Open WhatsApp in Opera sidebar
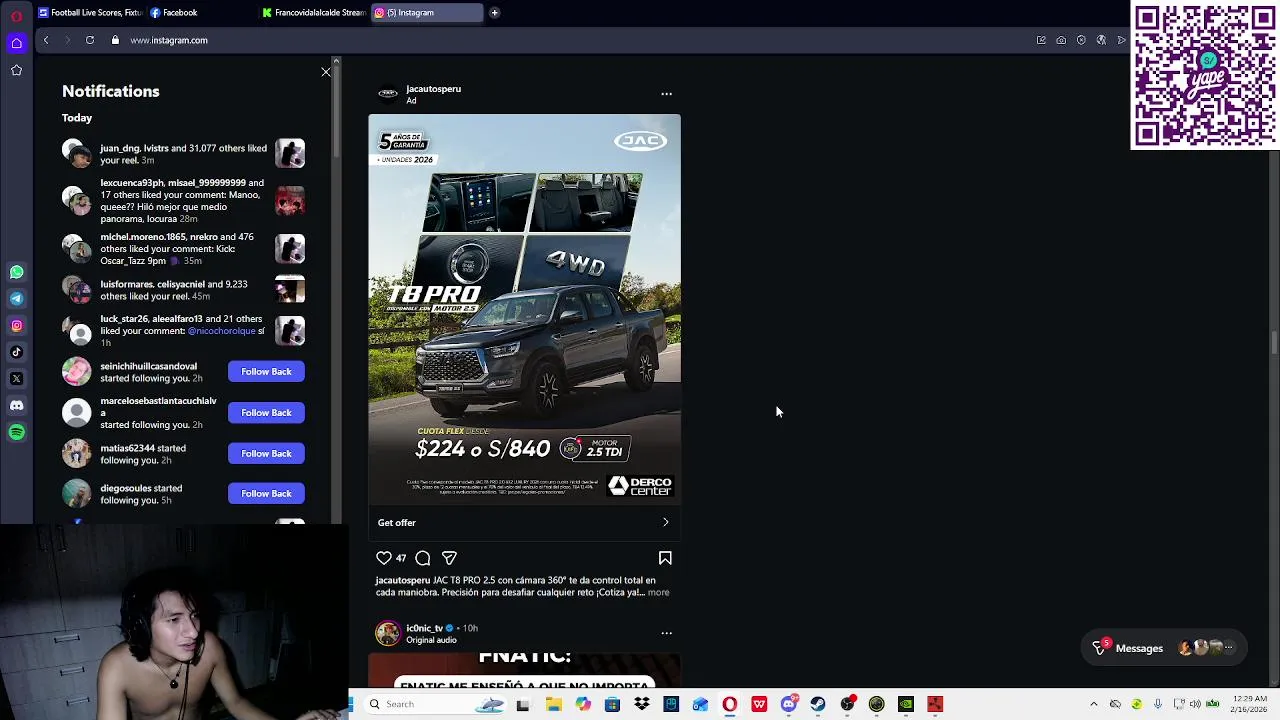 click(17, 272)
